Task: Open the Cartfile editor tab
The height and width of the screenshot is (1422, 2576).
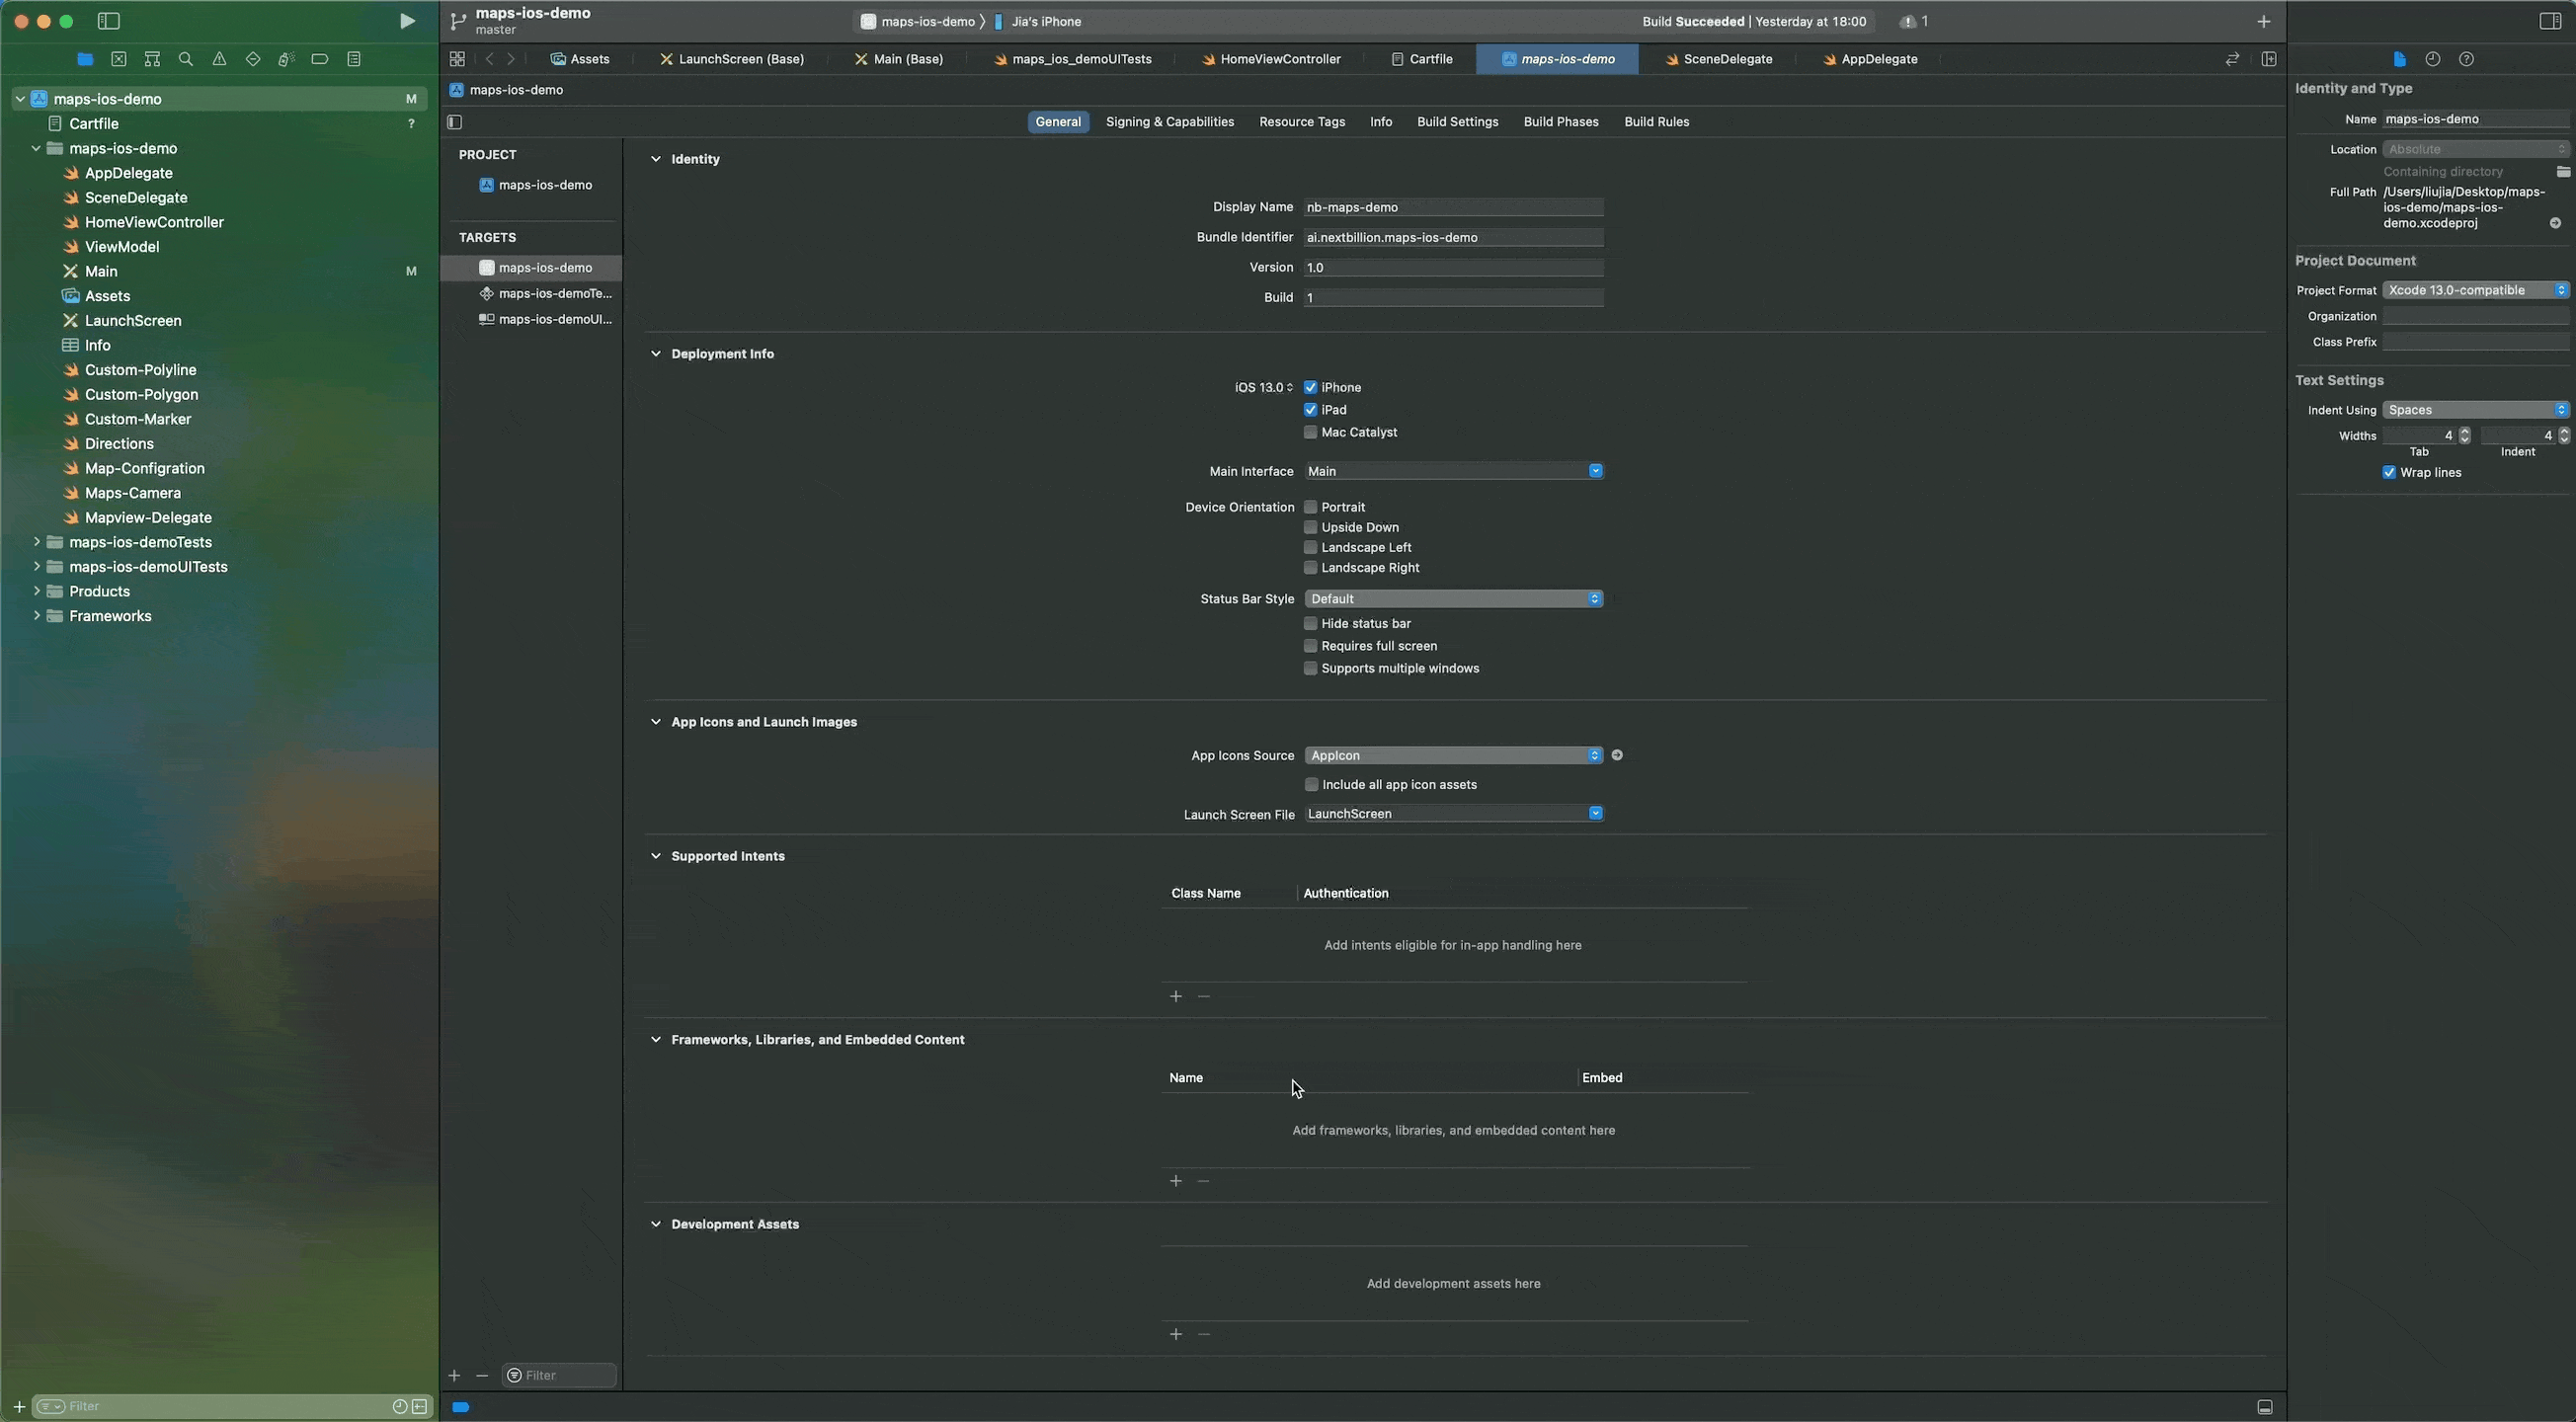Action: [1422, 59]
